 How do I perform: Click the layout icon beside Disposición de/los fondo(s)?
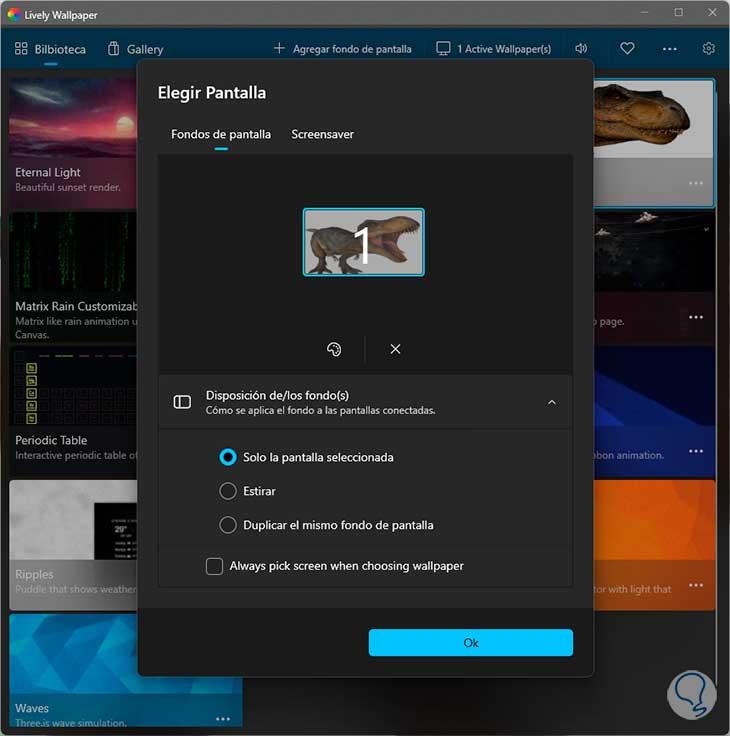[182, 402]
